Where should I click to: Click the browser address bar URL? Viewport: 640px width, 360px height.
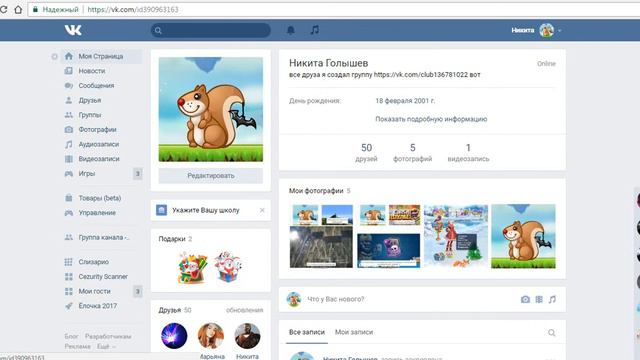pyautogui.click(x=133, y=9)
